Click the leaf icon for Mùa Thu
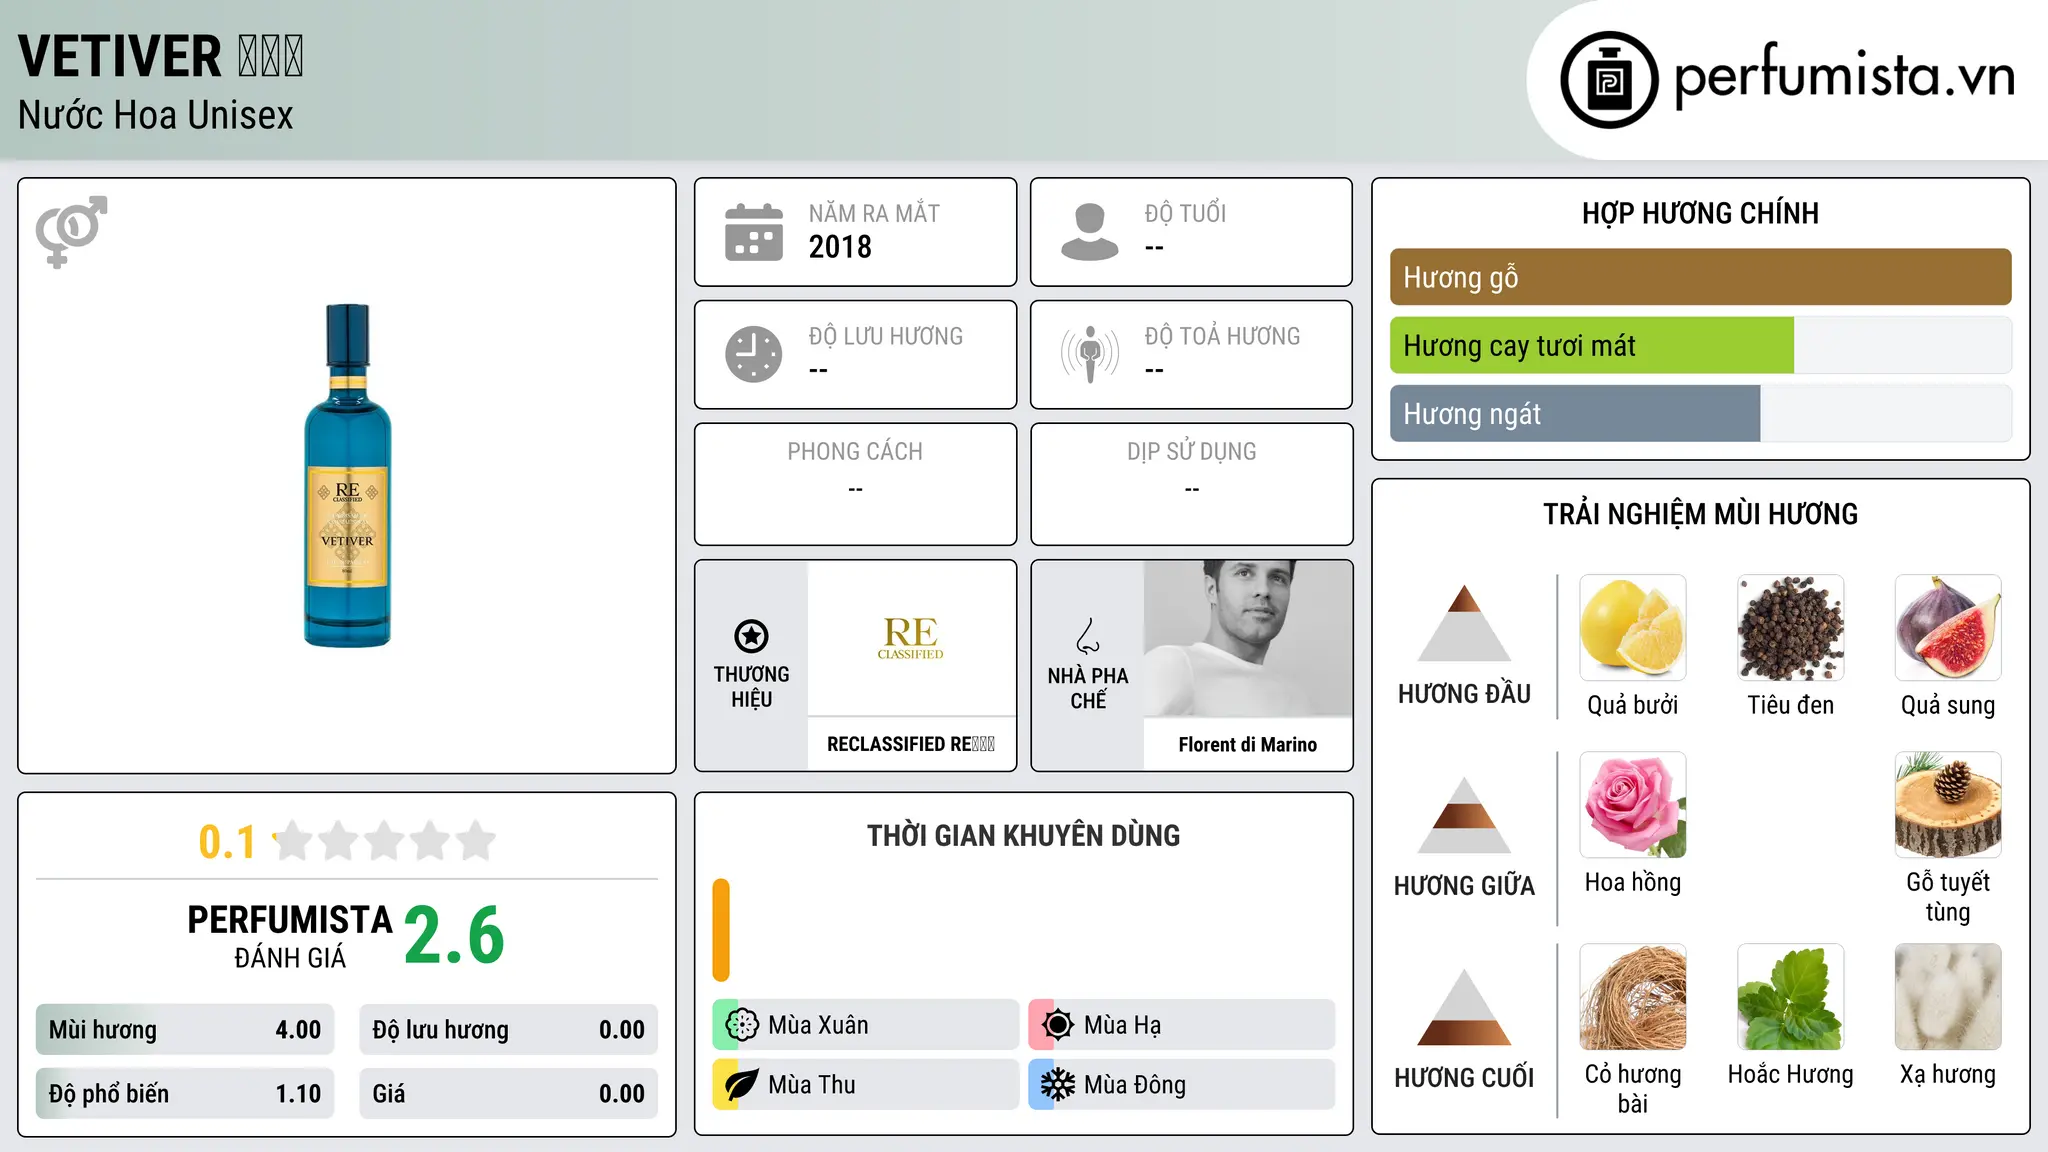 pyautogui.click(x=741, y=1085)
